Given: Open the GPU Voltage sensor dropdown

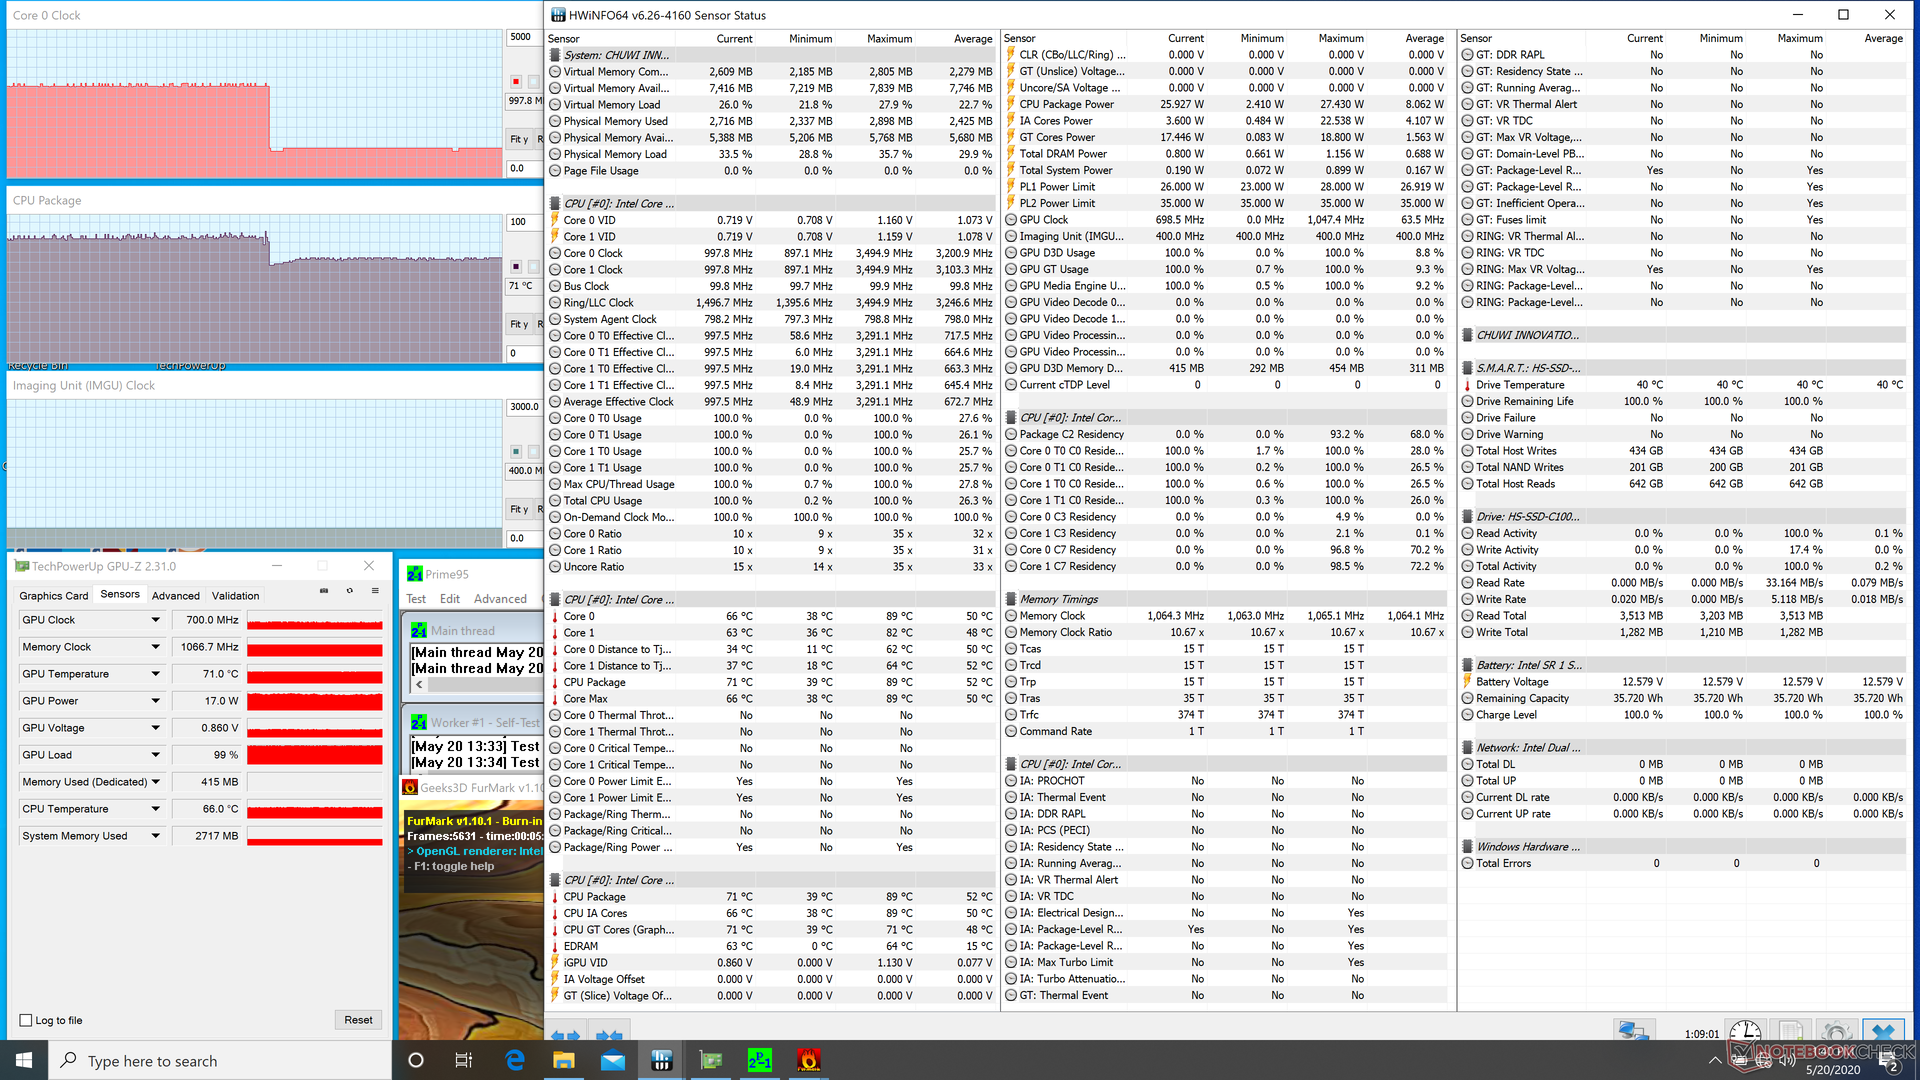Looking at the screenshot, I should pyautogui.click(x=156, y=728).
